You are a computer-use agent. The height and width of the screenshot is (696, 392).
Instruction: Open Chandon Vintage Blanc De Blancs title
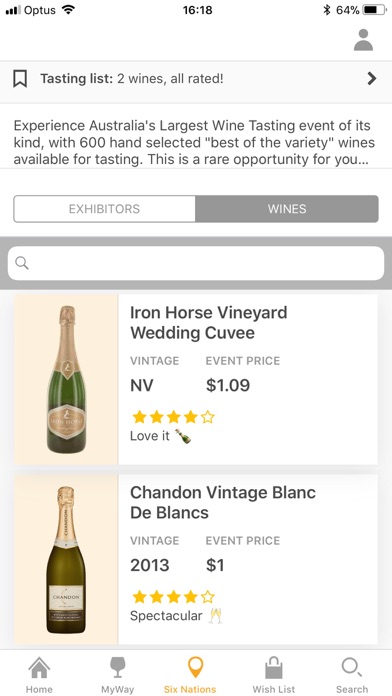tap(223, 502)
